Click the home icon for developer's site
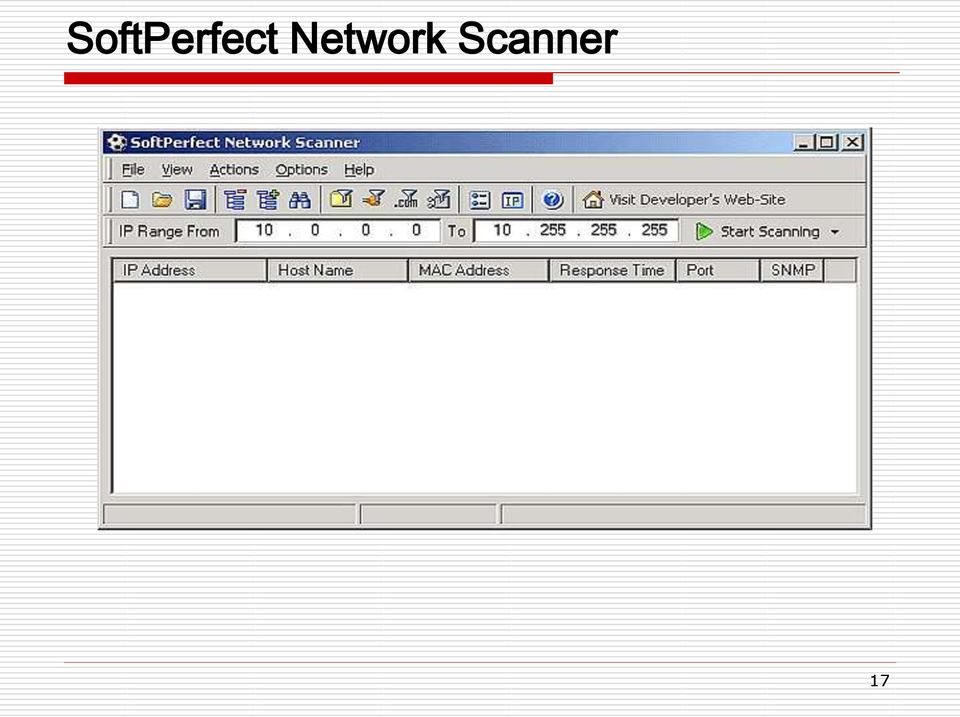960x717 pixels. 593,200
